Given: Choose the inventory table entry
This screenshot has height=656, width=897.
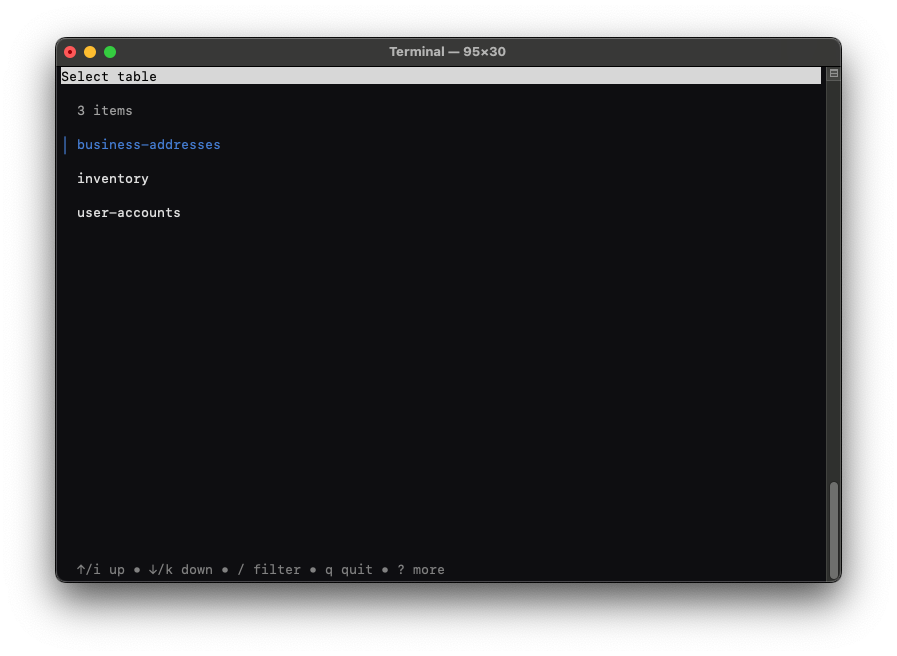Looking at the screenshot, I should [x=113, y=179].
